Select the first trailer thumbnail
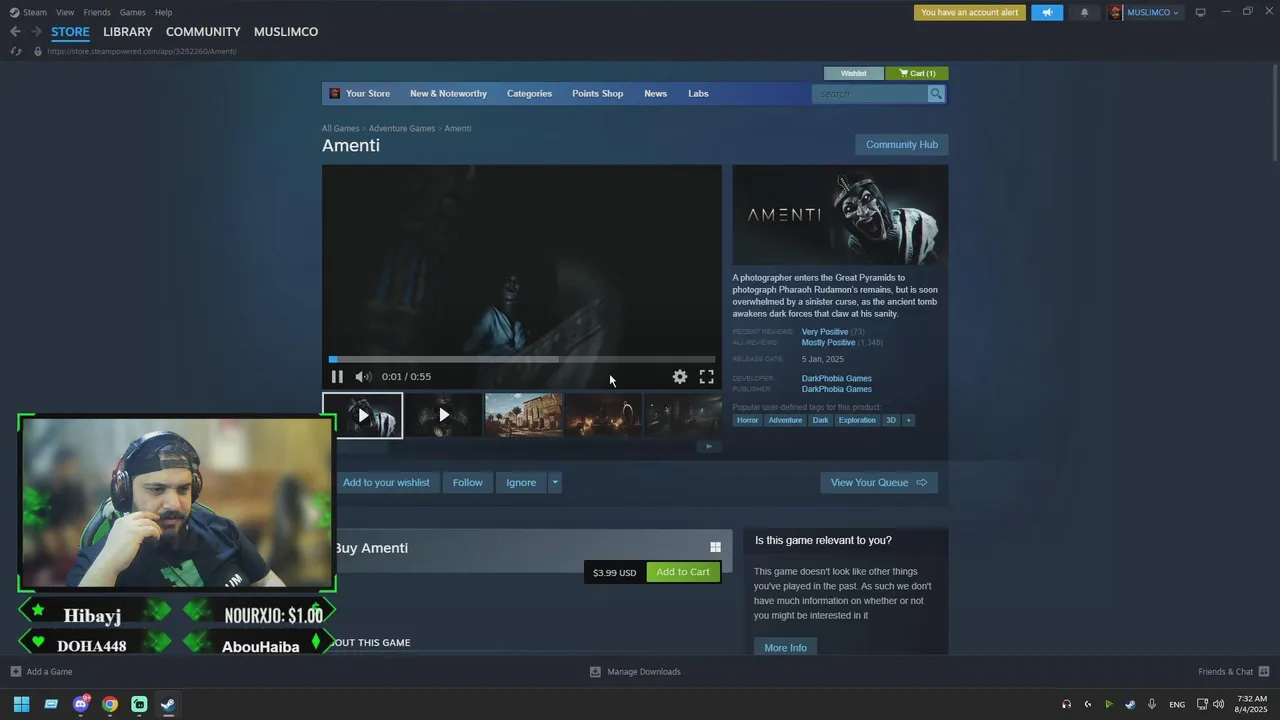The height and width of the screenshot is (720, 1280). click(362, 415)
